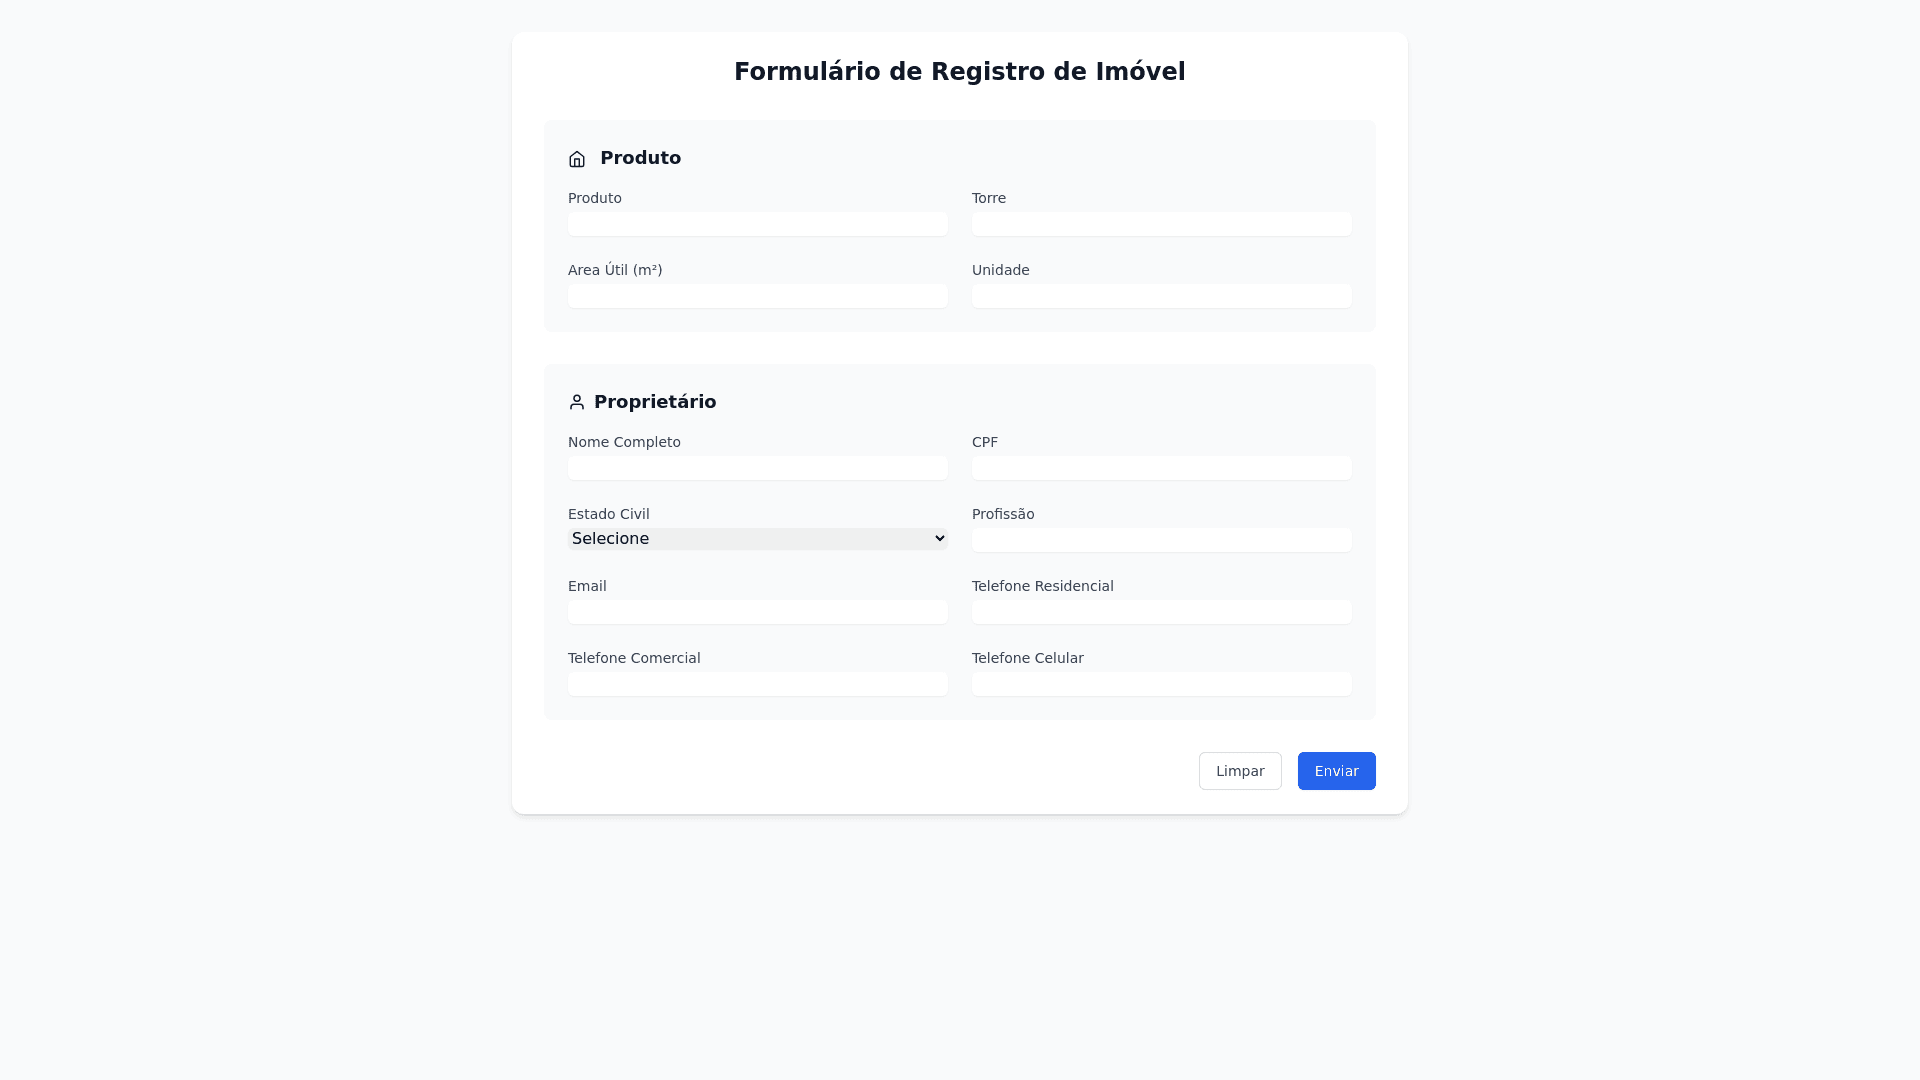The width and height of the screenshot is (1920, 1080).
Task: Focus the Produto text field
Action: (x=757, y=224)
